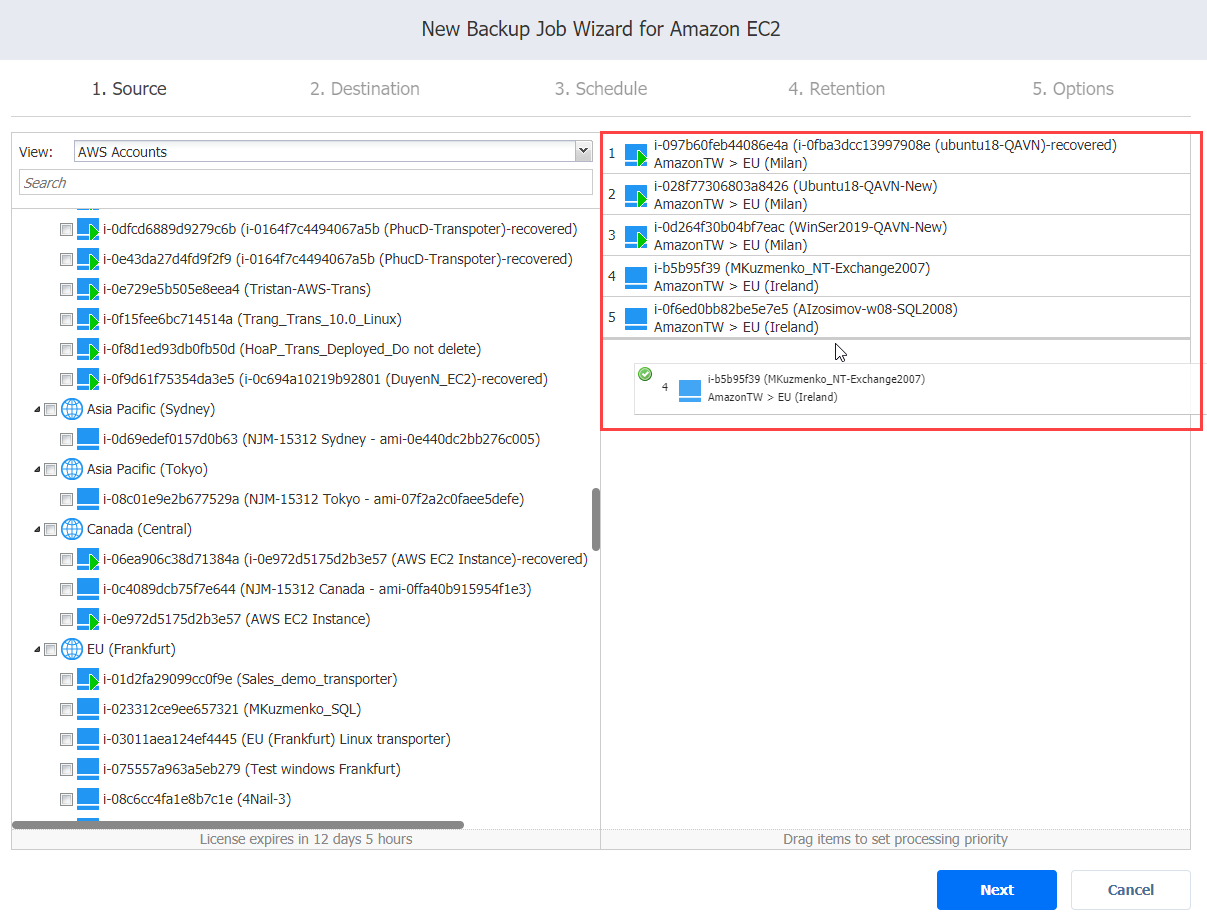
Task: Click the instance icon beside NJM-15312 Canada
Action: click(89, 590)
